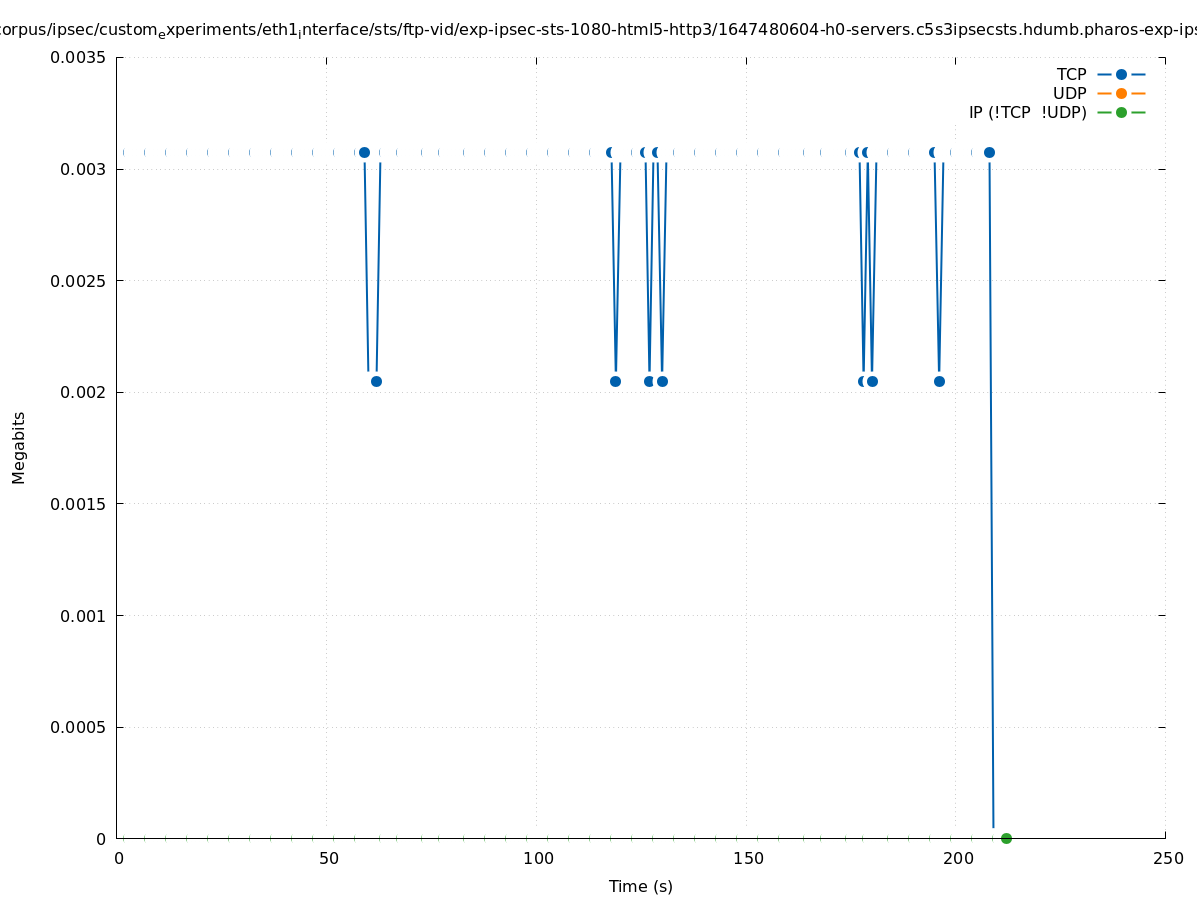Image resolution: width=1197 pixels, height=900 pixels.
Task: Click the Time (s) x-axis label
Action: [x=640, y=886]
